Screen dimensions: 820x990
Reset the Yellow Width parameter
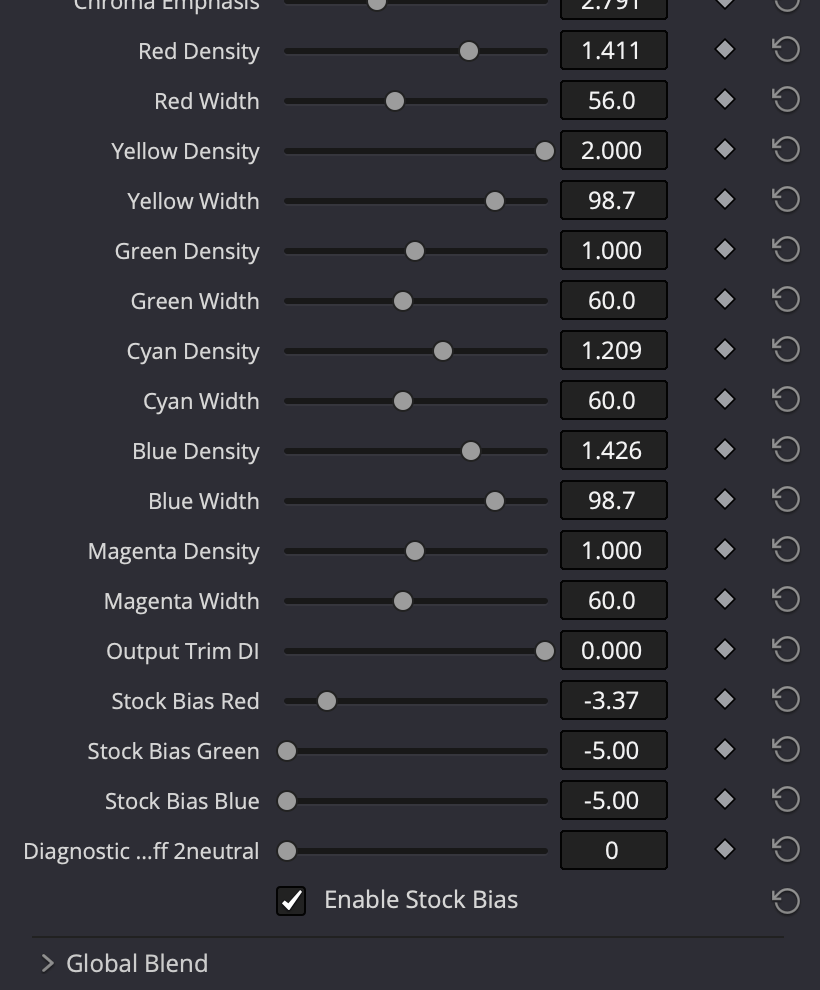(786, 200)
